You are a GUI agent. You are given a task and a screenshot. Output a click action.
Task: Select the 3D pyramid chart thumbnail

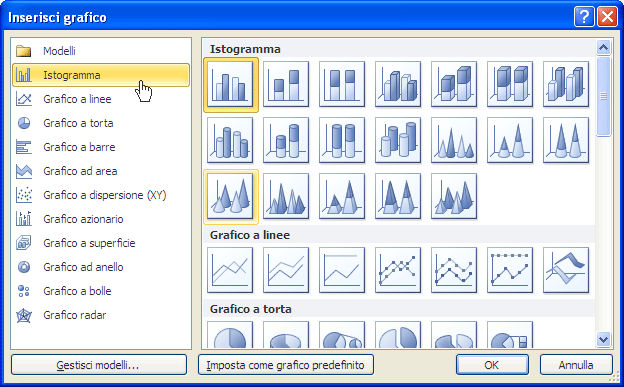click(x=454, y=197)
